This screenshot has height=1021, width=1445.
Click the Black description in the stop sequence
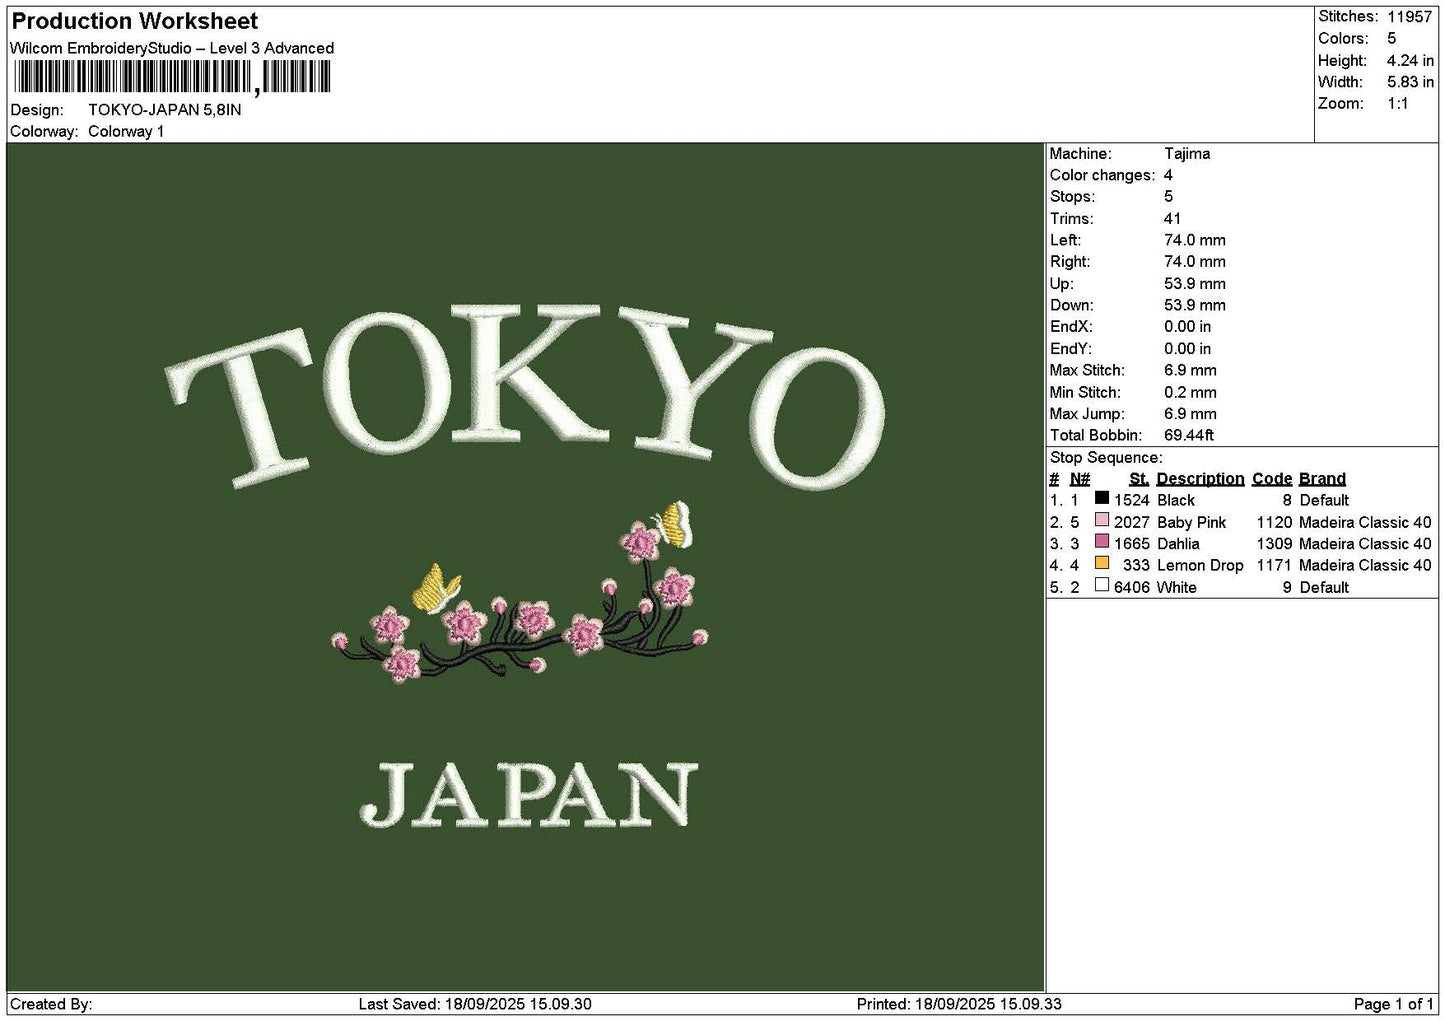point(1176,500)
